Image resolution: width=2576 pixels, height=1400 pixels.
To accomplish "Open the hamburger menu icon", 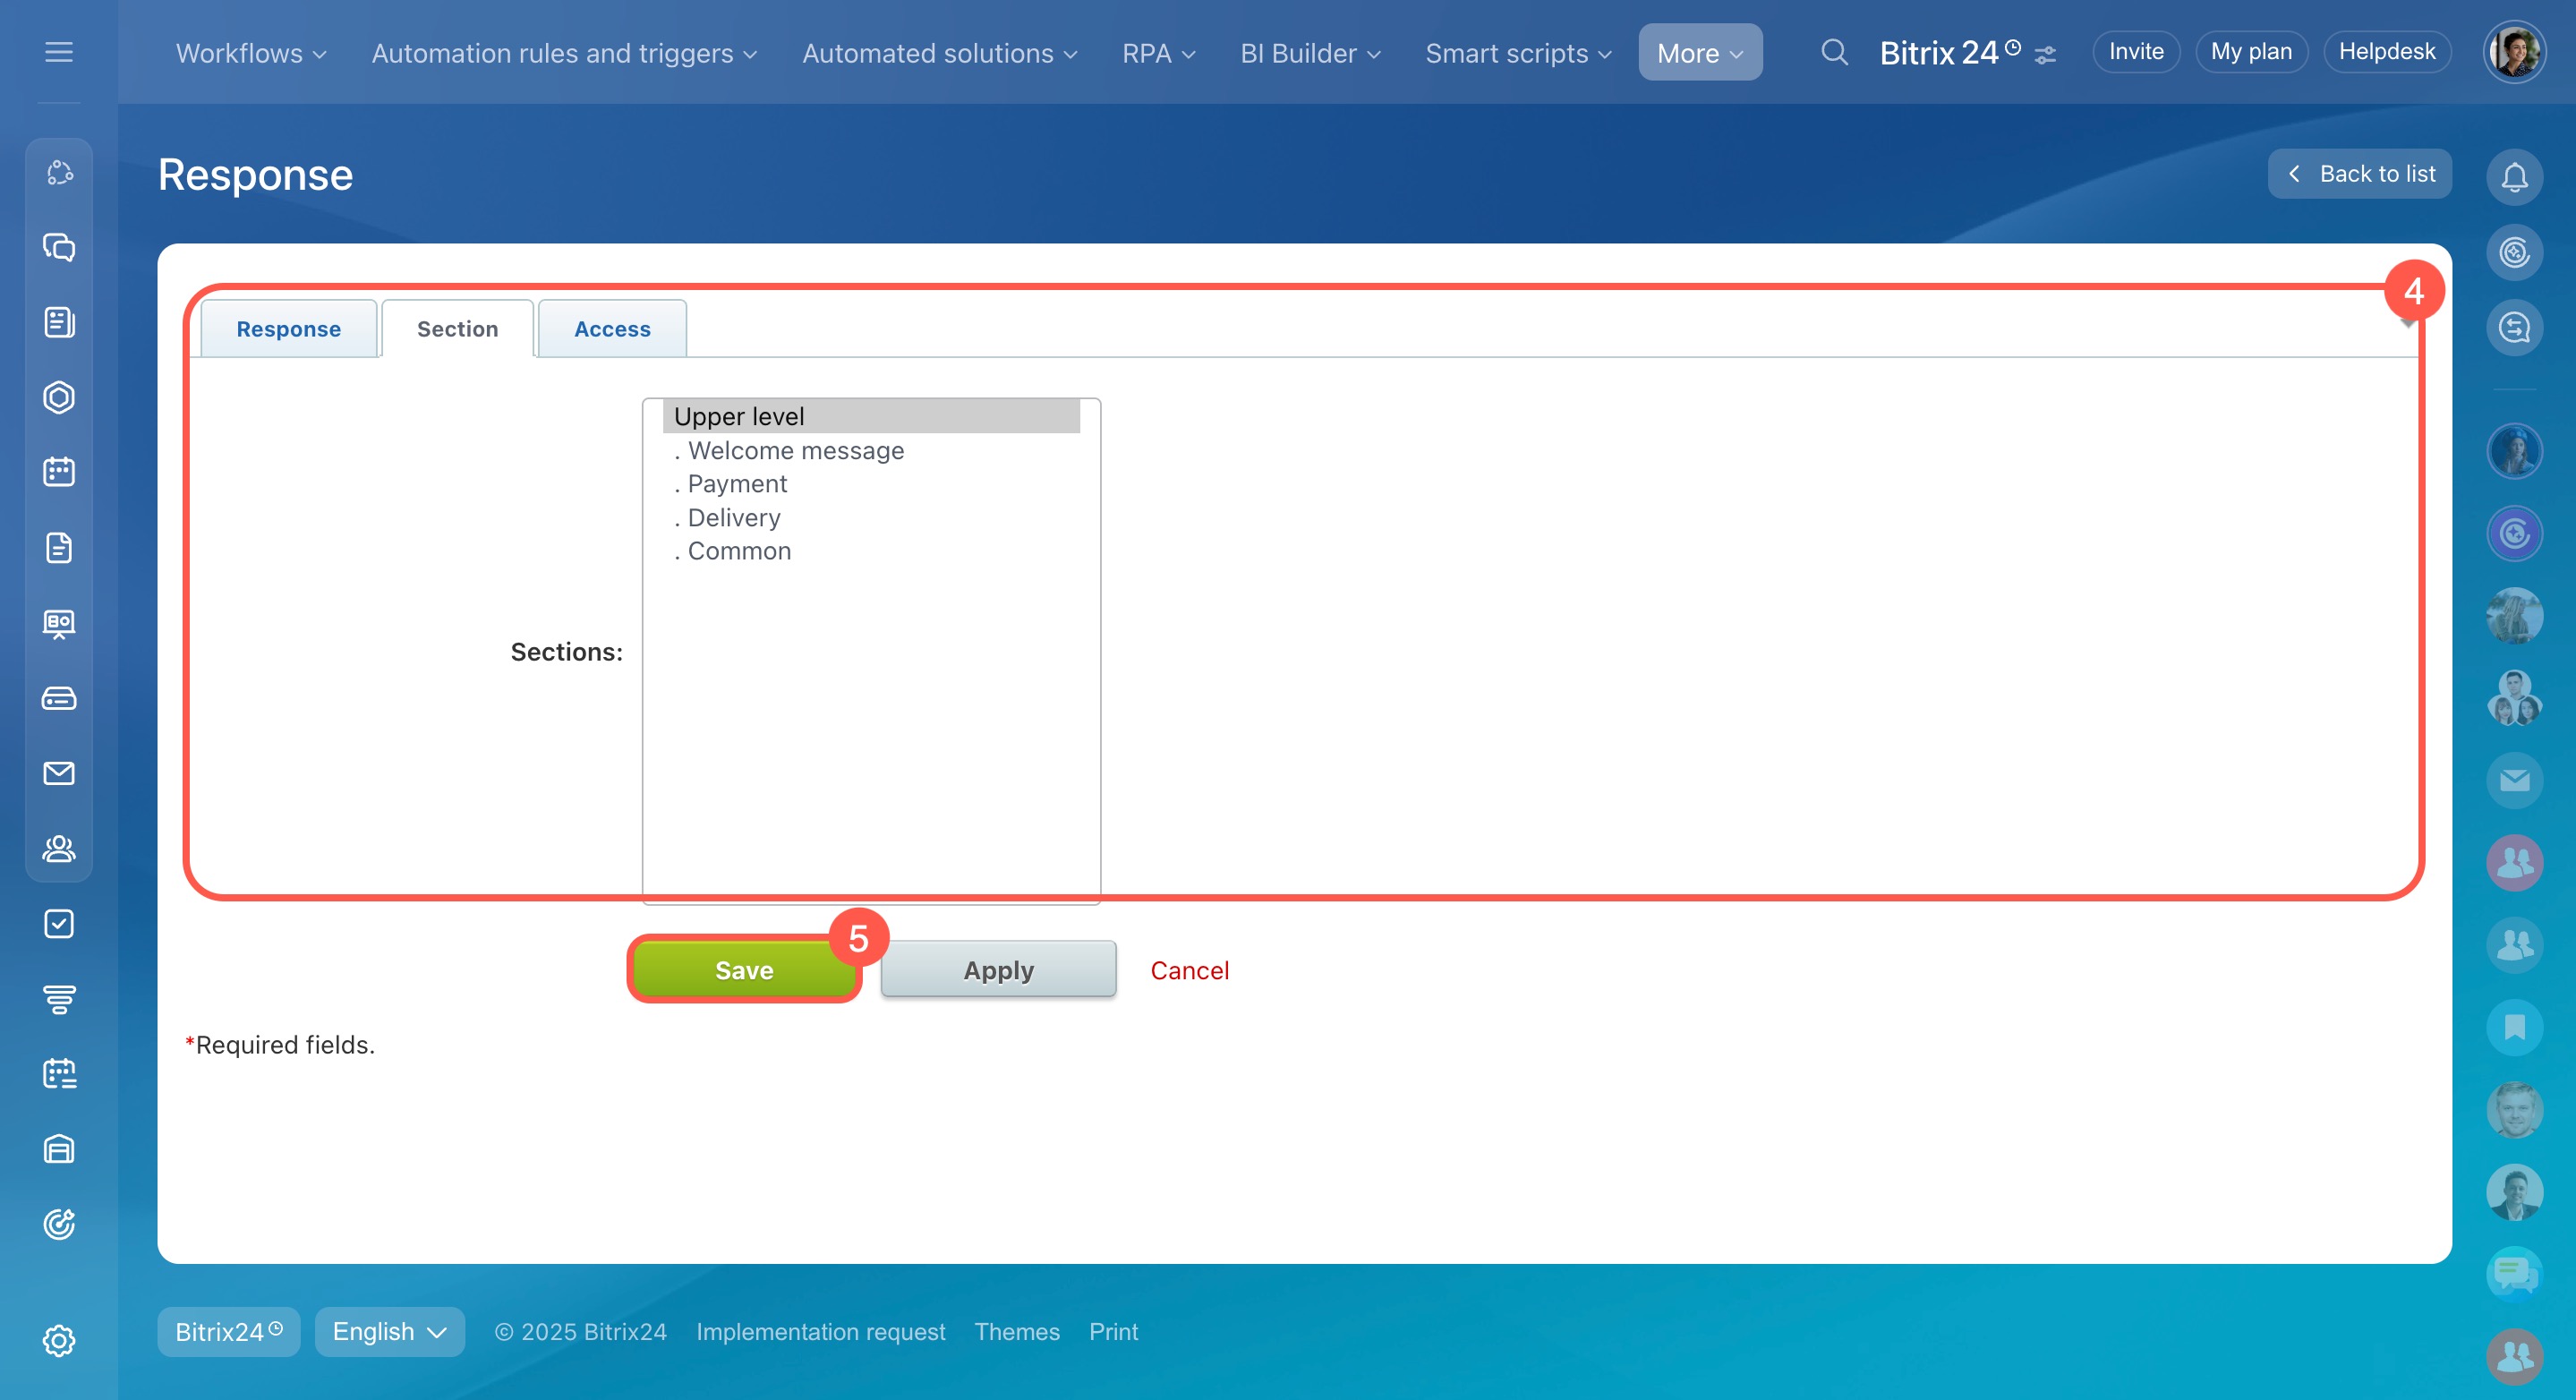I will (59, 52).
